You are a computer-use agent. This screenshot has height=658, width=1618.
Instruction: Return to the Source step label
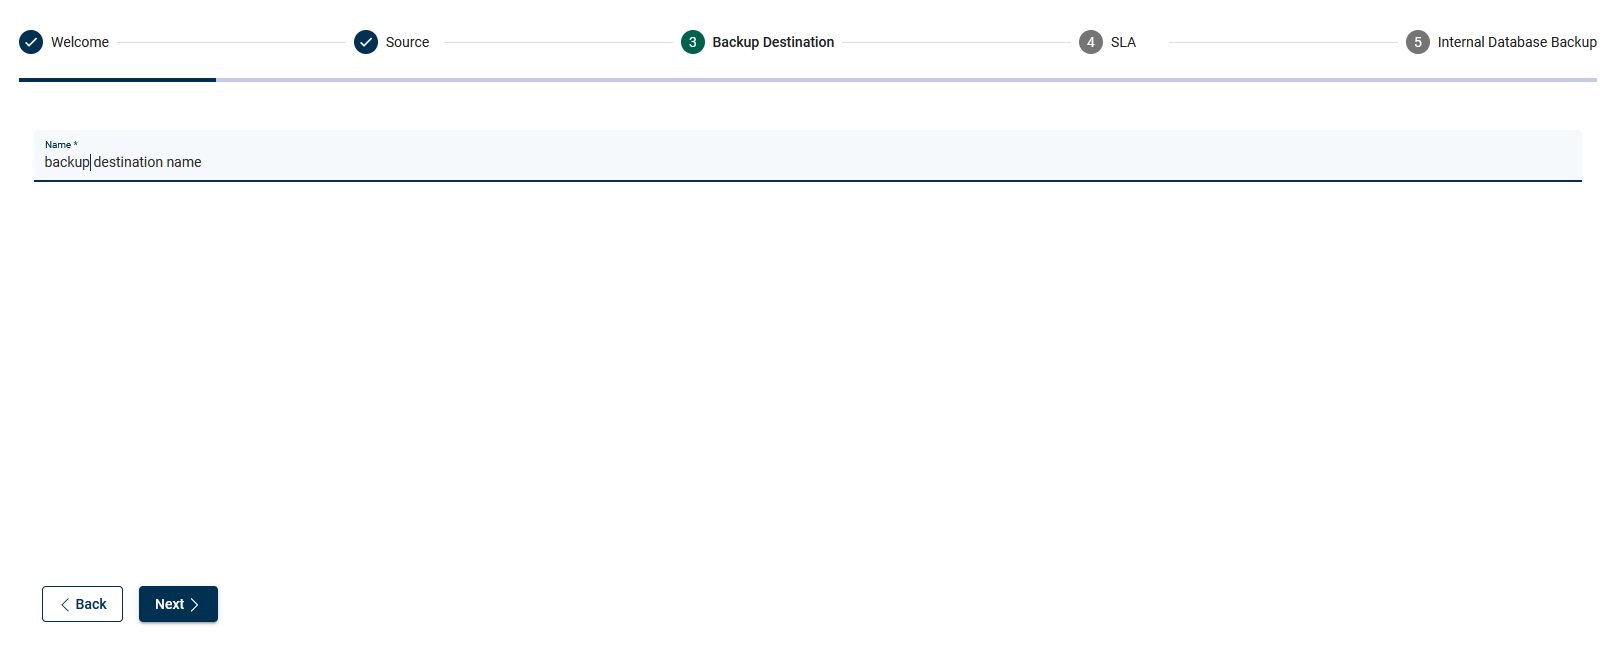(x=407, y=42)
